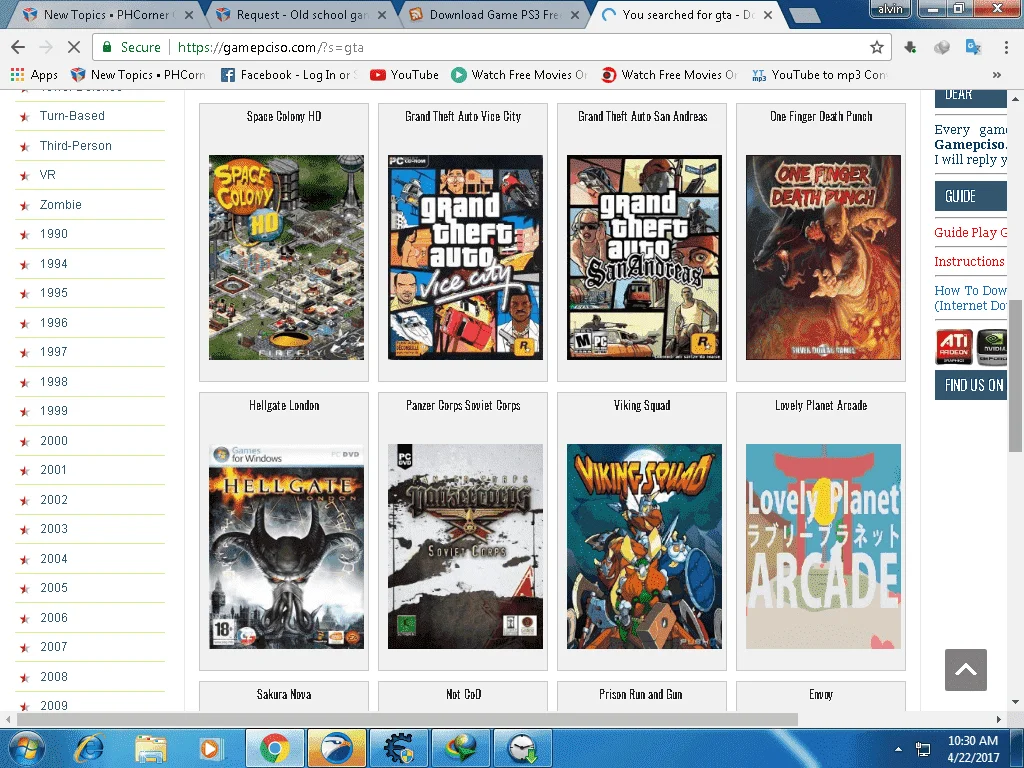Stop loading the page
1024x768 pixels.
click(74, 47)
